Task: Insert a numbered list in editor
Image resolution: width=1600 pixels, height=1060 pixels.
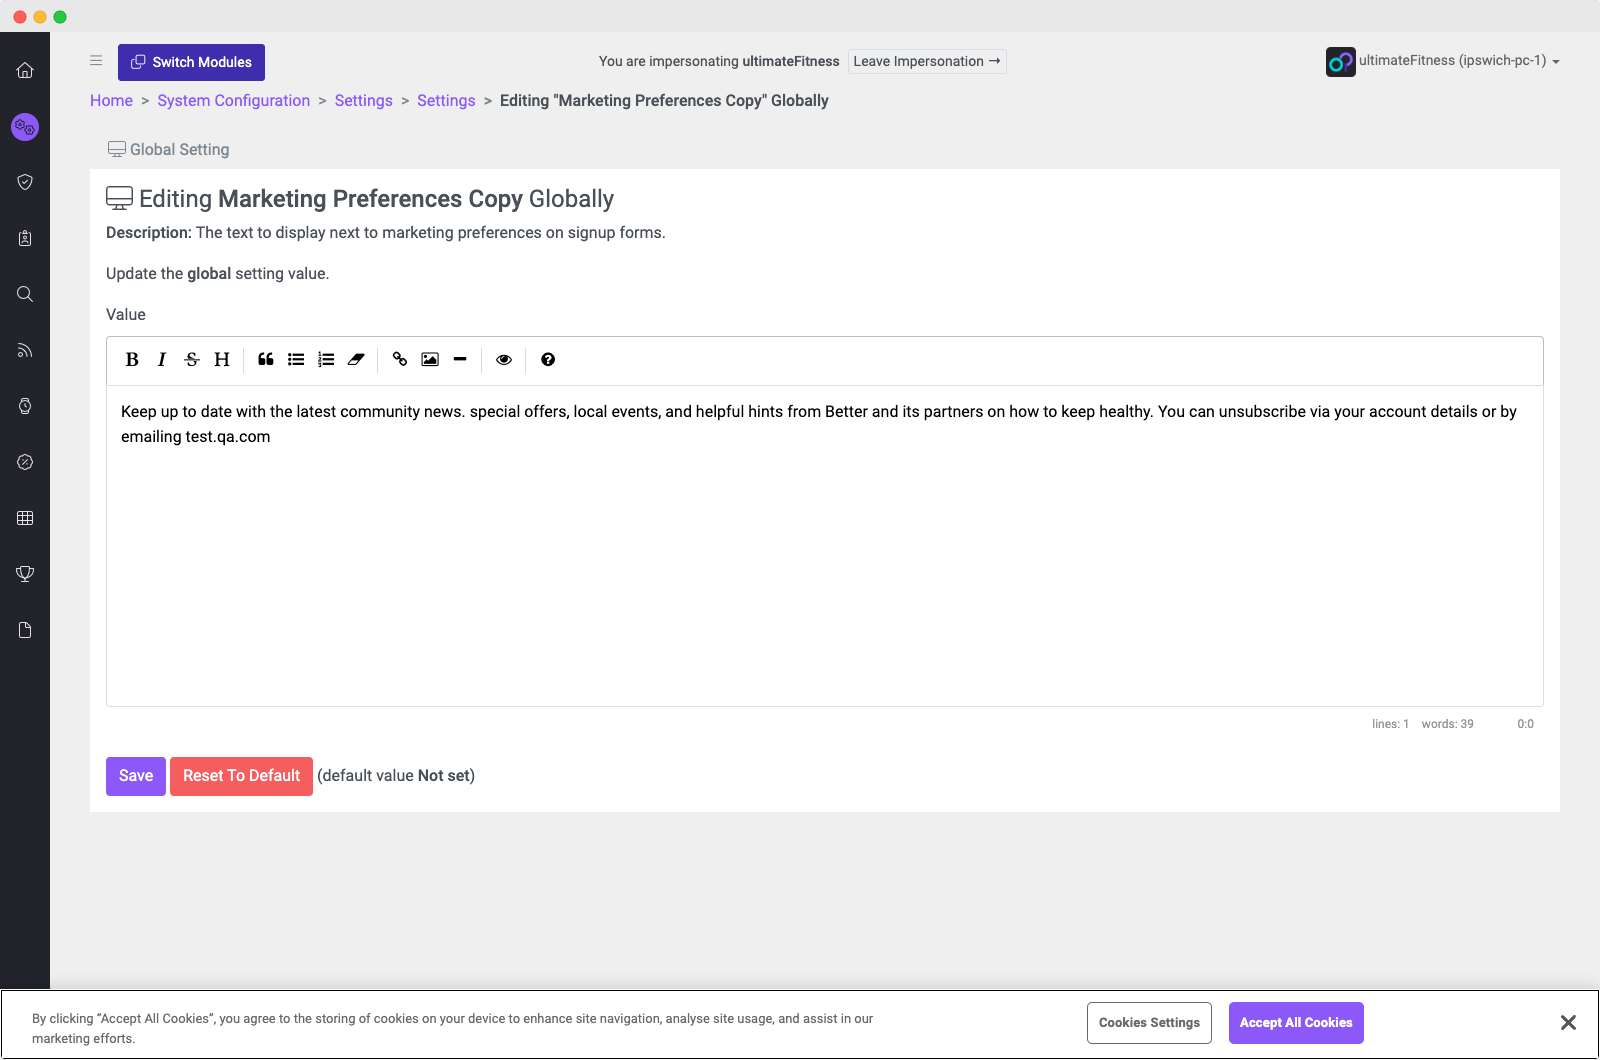Action: coord(326,360)
